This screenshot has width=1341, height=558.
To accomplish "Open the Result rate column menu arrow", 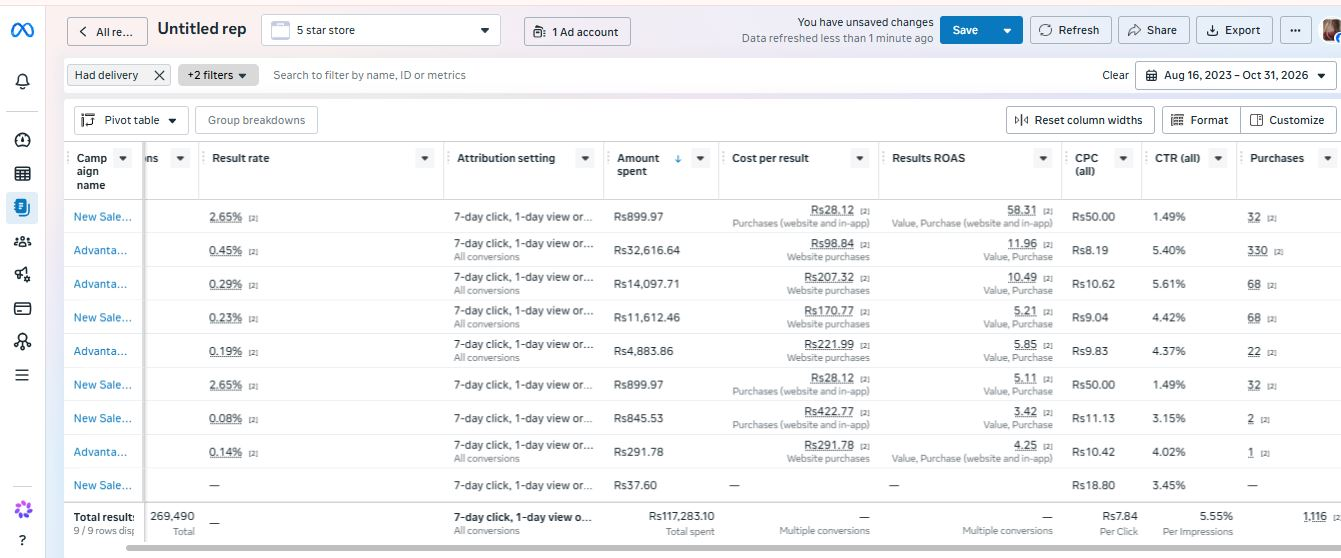I will [425, 158].
